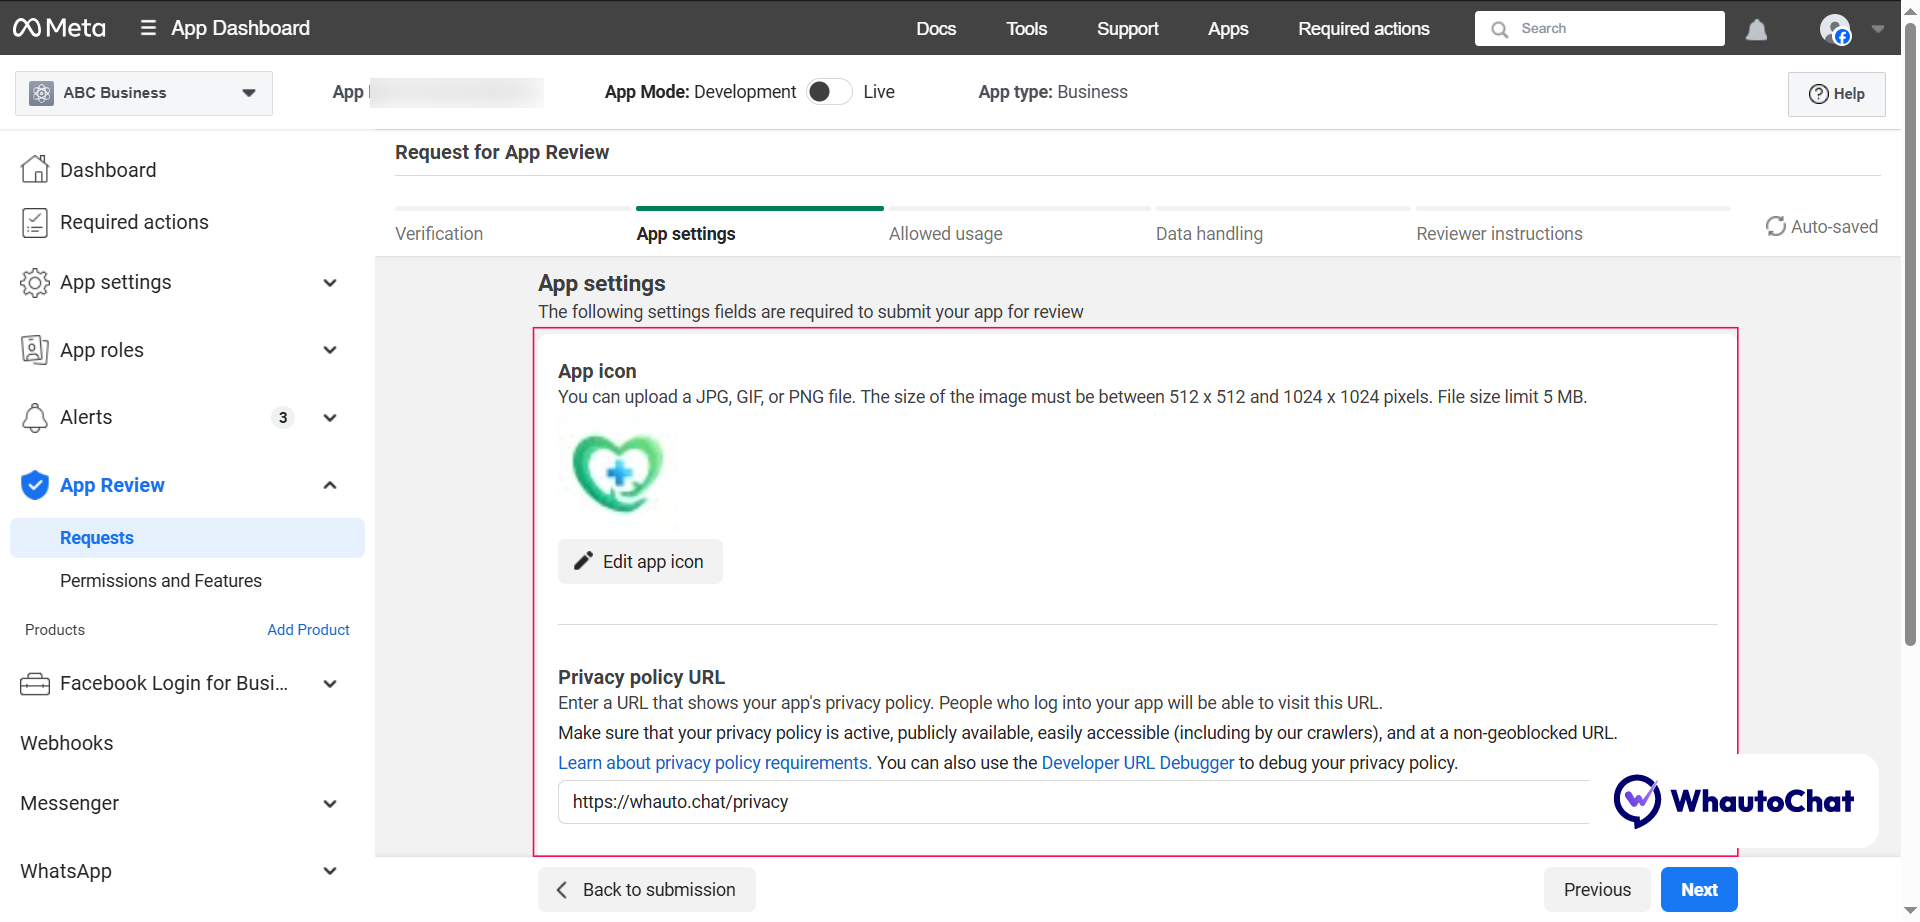
Task: Open the Docs menu in header
Action: [936, 29]
